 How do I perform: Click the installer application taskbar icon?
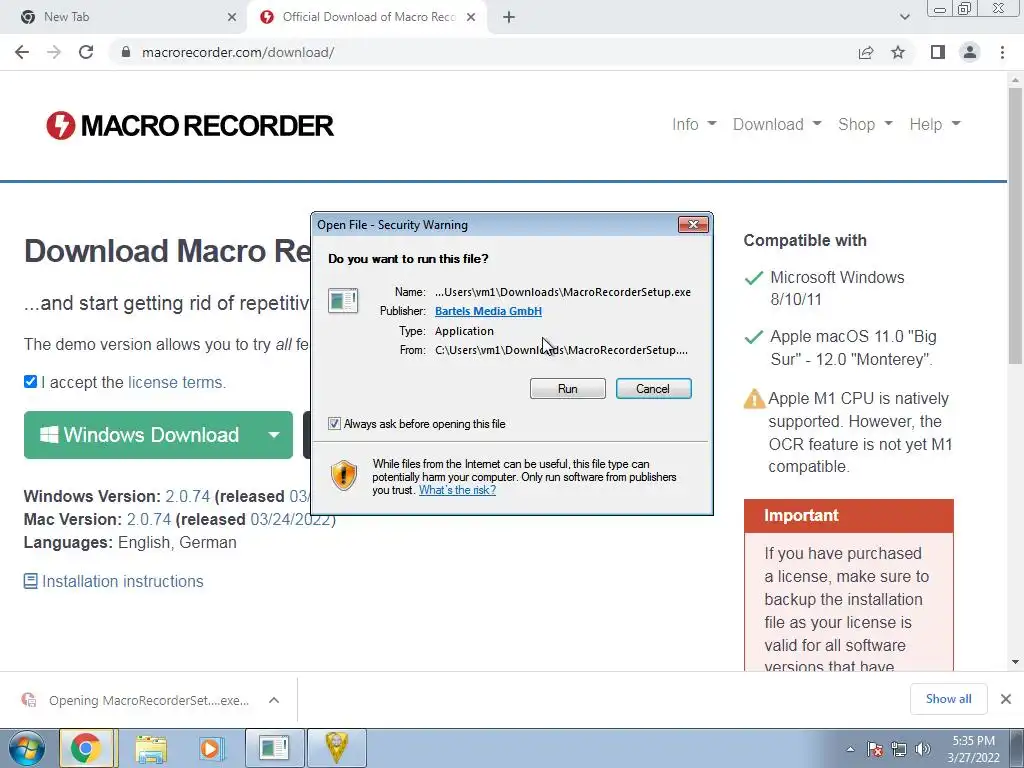coord(274,748)
